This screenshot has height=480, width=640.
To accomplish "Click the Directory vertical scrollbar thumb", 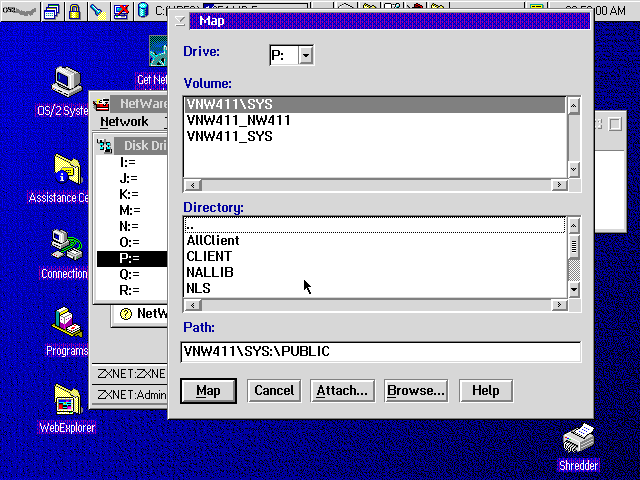I will click(573, 246).
